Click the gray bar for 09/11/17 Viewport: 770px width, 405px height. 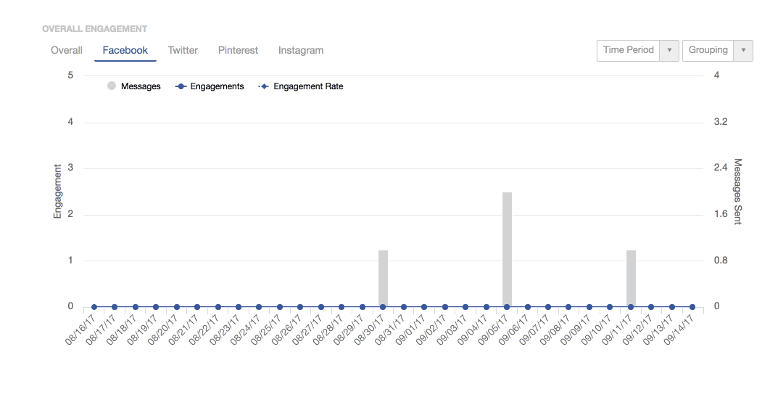(631, 278)
